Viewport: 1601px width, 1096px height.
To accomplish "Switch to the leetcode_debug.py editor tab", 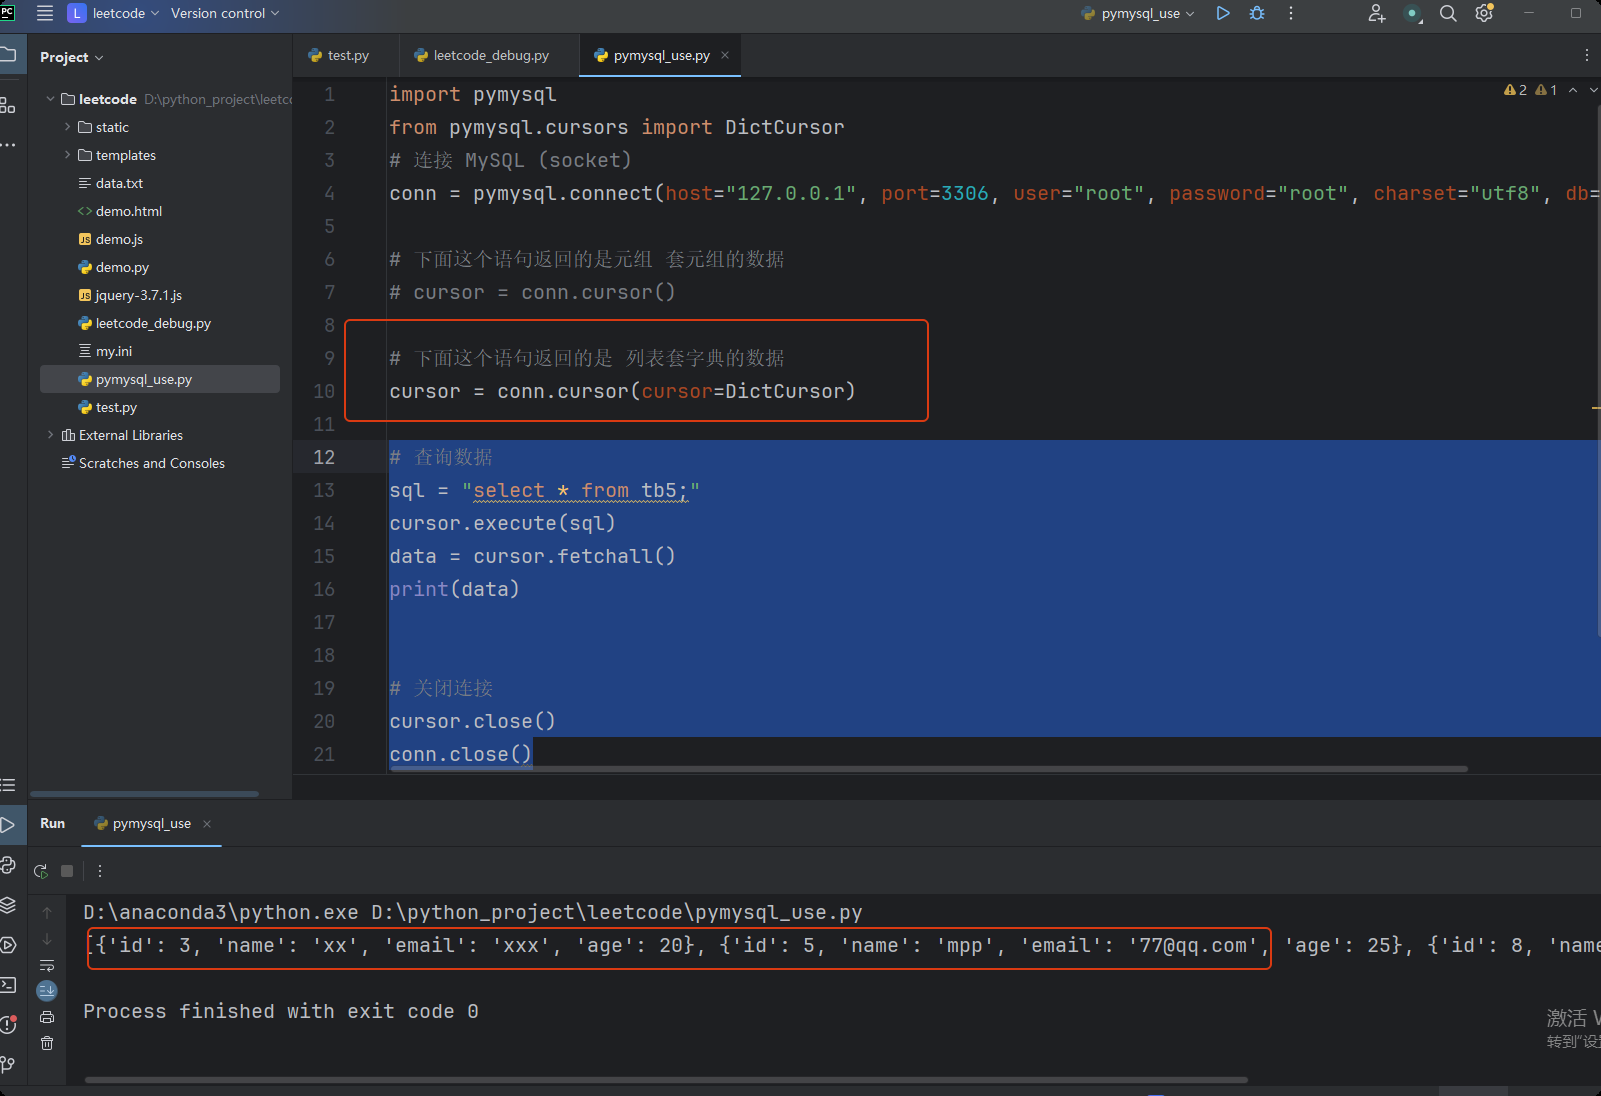I will pos(482,56).
